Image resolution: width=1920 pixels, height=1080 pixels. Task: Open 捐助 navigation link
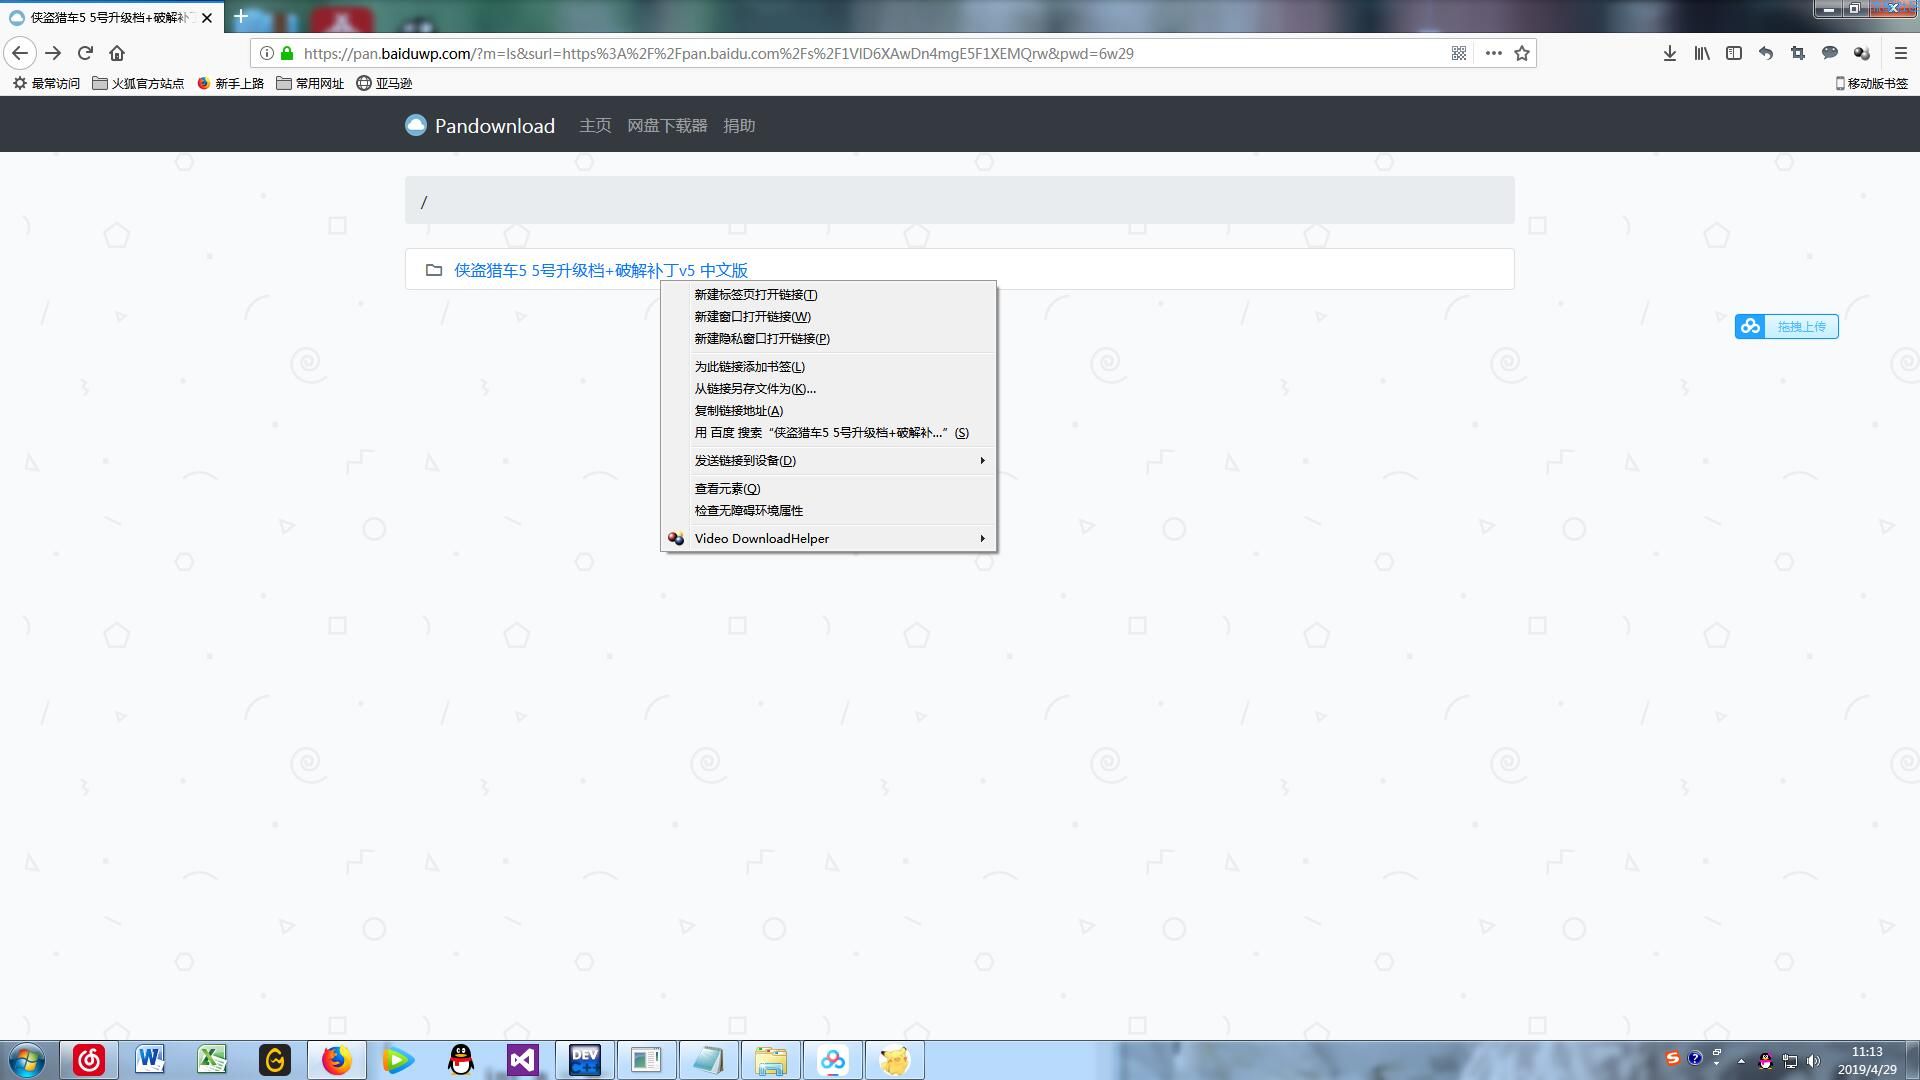(x=739, y=125)
